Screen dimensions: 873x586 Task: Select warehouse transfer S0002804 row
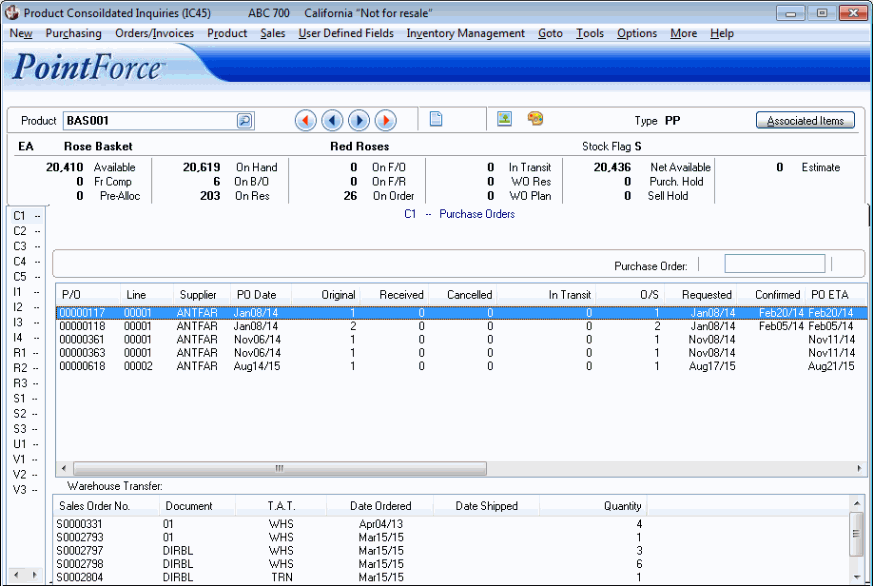451,577
